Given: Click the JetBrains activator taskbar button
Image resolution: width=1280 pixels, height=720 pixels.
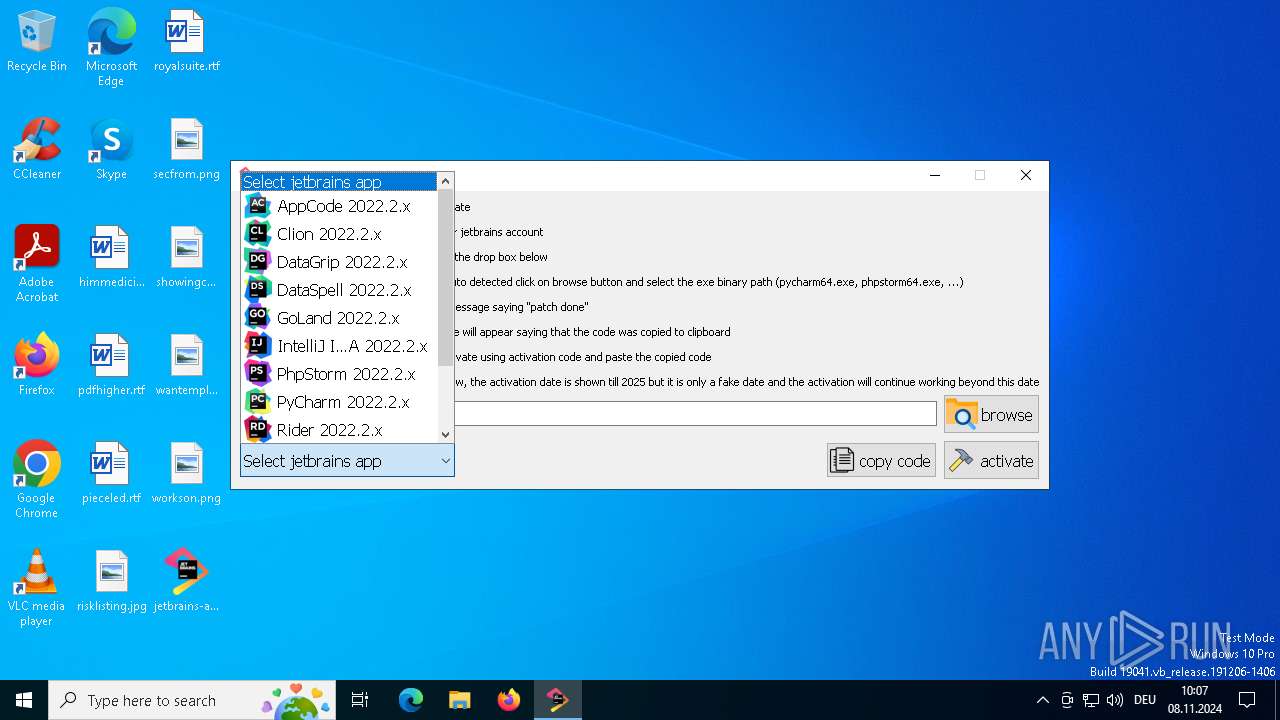Looking at the screenshot, I should 558,700.
